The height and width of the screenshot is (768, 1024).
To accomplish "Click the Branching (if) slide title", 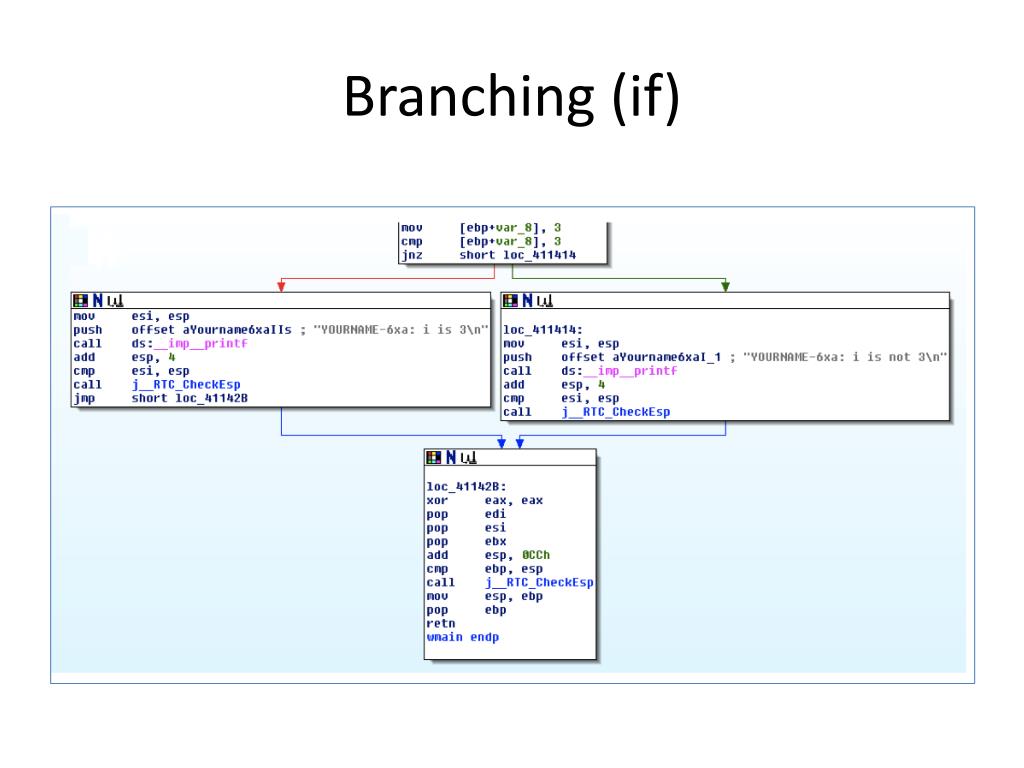I will tap(512, 96).
